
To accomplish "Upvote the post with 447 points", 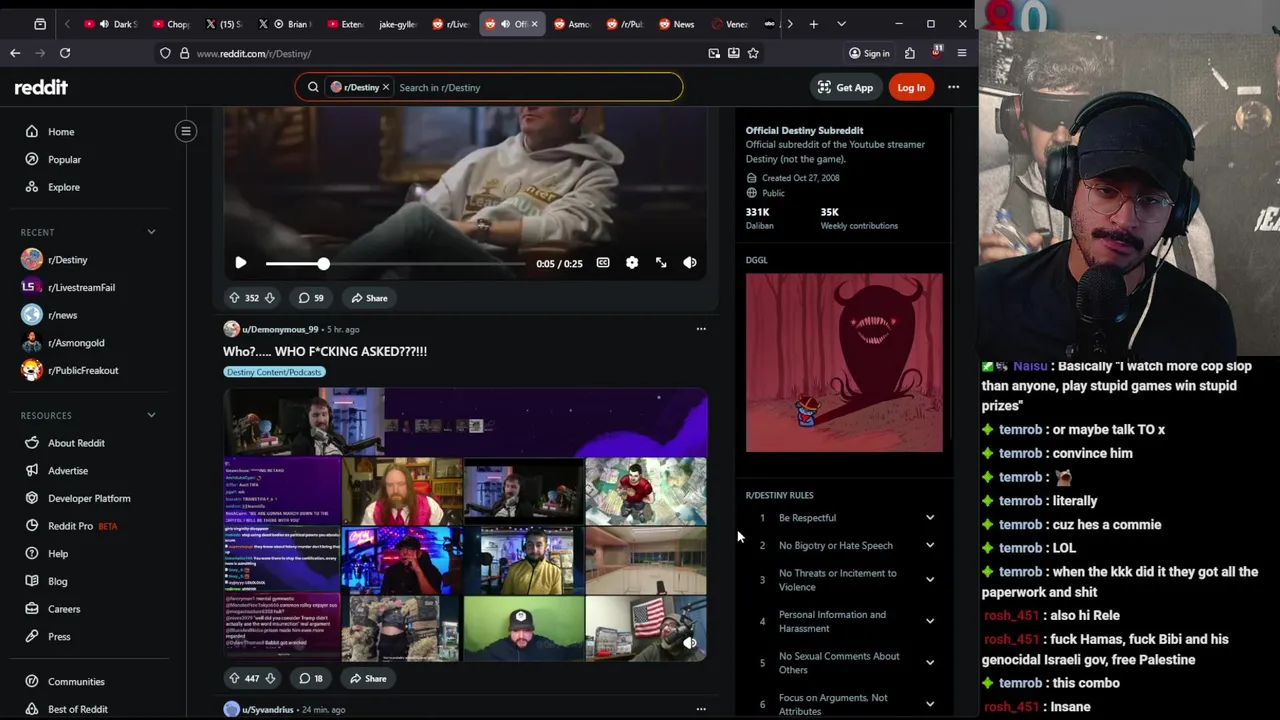I will coord(234,678).
